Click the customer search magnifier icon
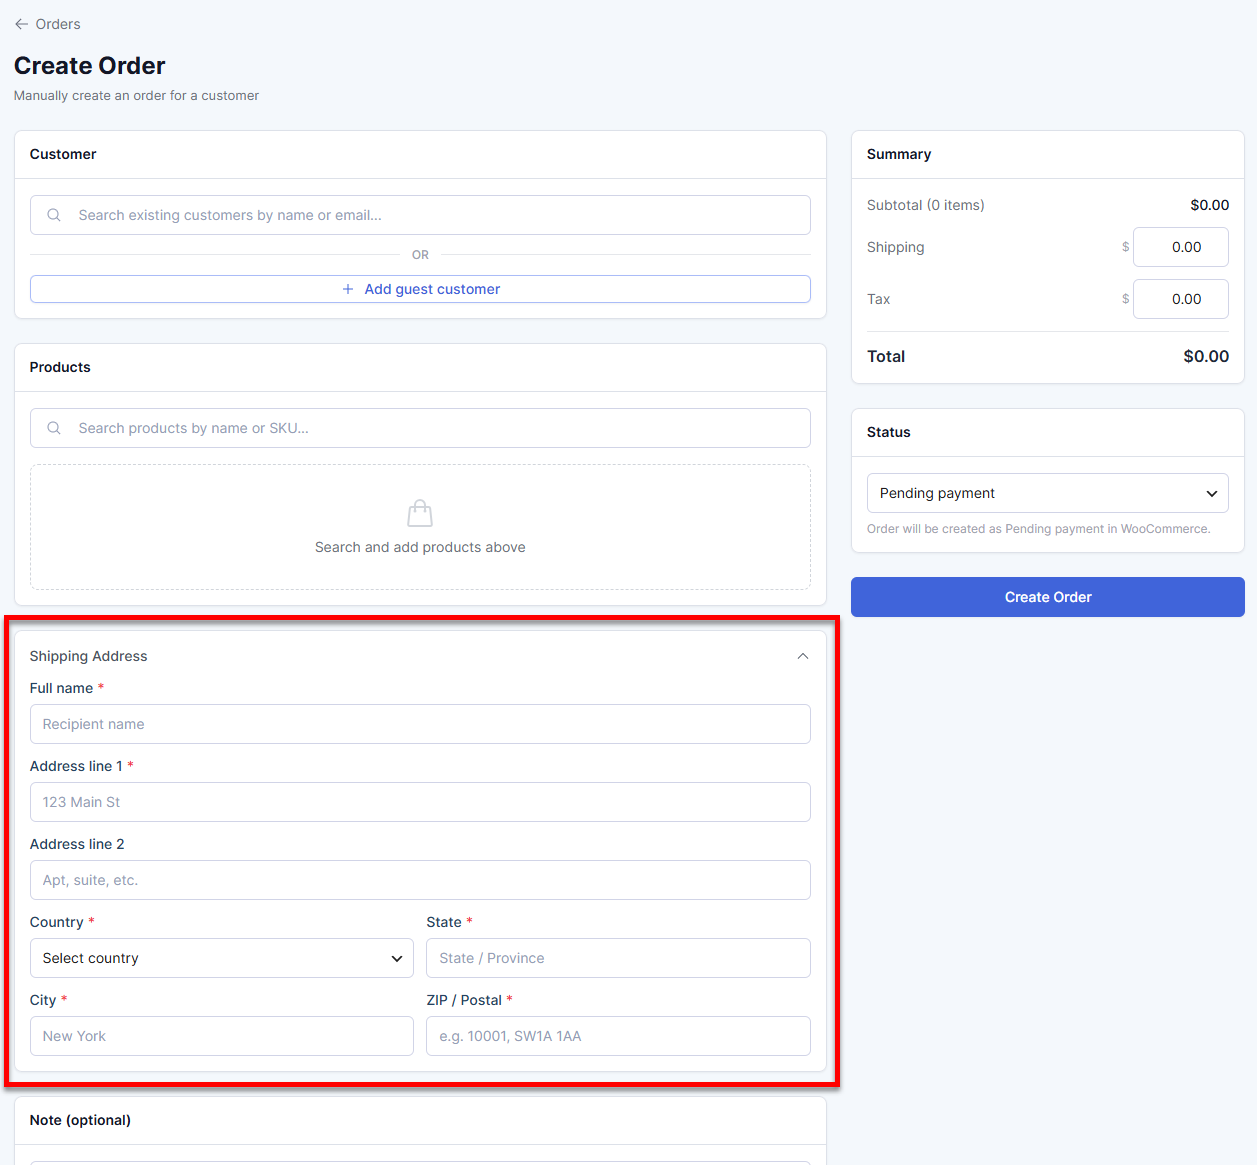 [x=54, y=215]
